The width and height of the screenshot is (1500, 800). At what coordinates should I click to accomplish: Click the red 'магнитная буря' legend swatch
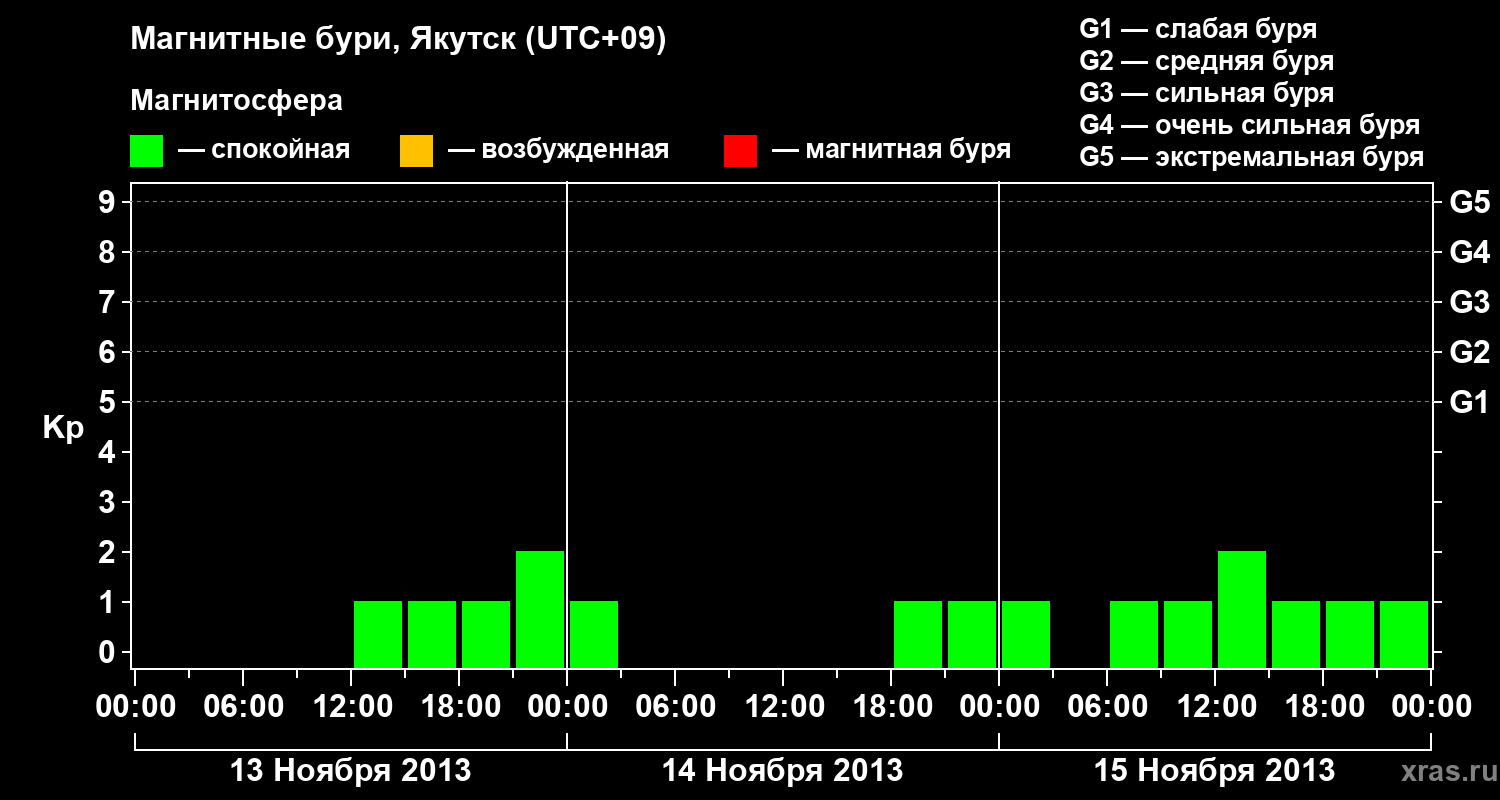[x=740, y=151]
